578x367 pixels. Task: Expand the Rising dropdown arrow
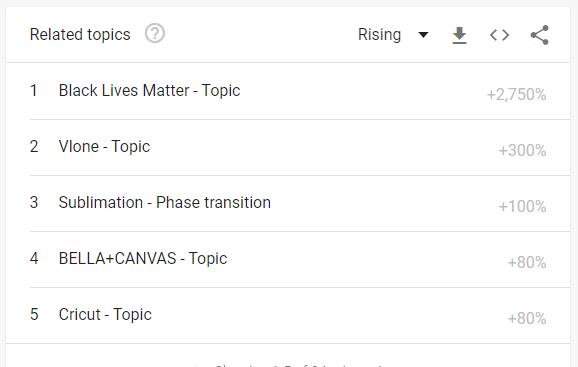(423, 35)
